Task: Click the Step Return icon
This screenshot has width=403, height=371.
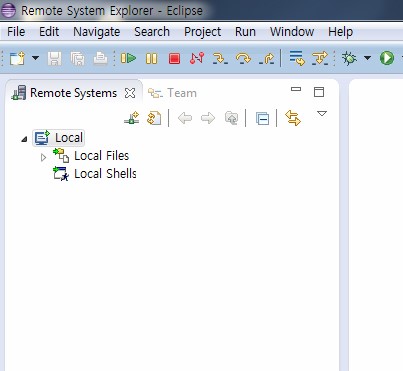Action: click(x=267, y=59)
